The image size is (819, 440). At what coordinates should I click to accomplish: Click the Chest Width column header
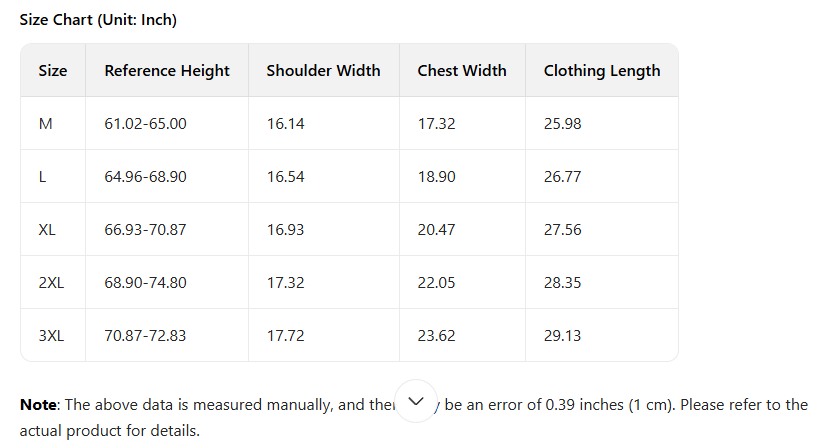(x=462, y=71)
